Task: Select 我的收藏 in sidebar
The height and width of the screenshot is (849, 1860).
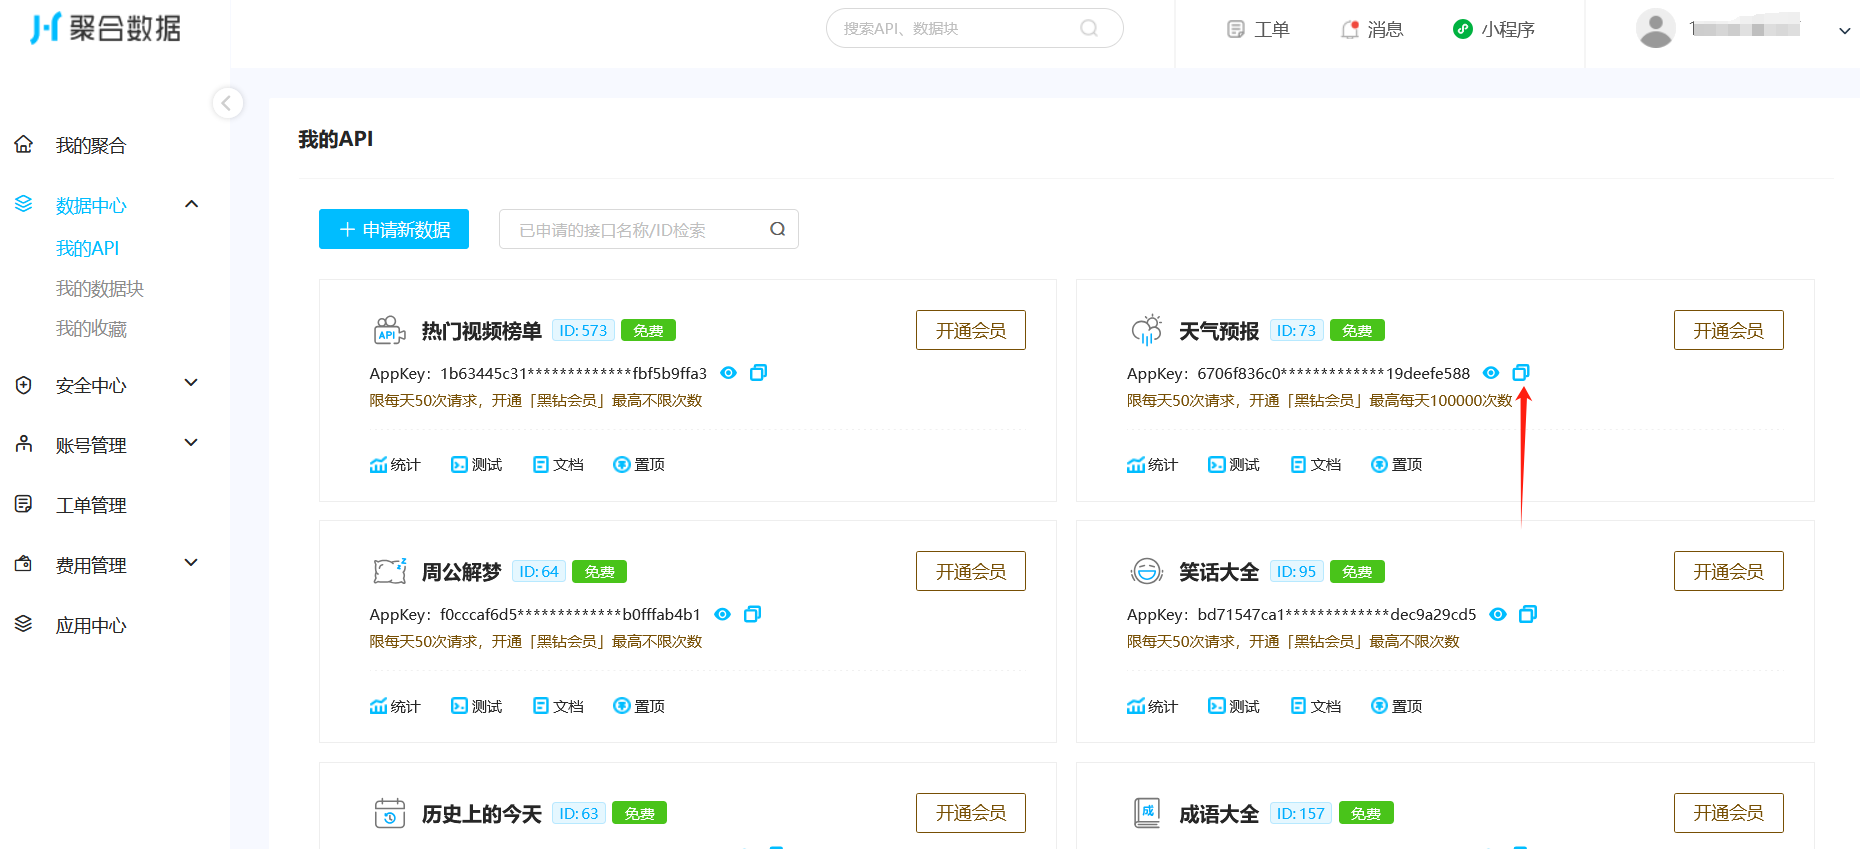Action: (x=91, y=328)
